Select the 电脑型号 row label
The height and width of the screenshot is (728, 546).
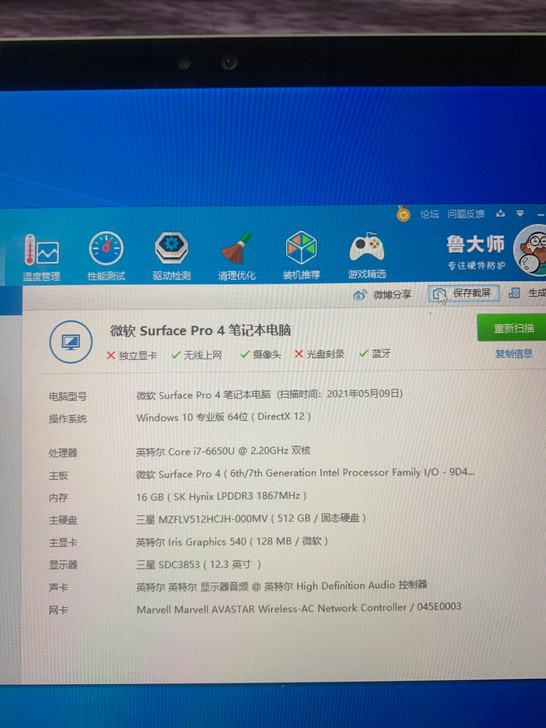68,396
